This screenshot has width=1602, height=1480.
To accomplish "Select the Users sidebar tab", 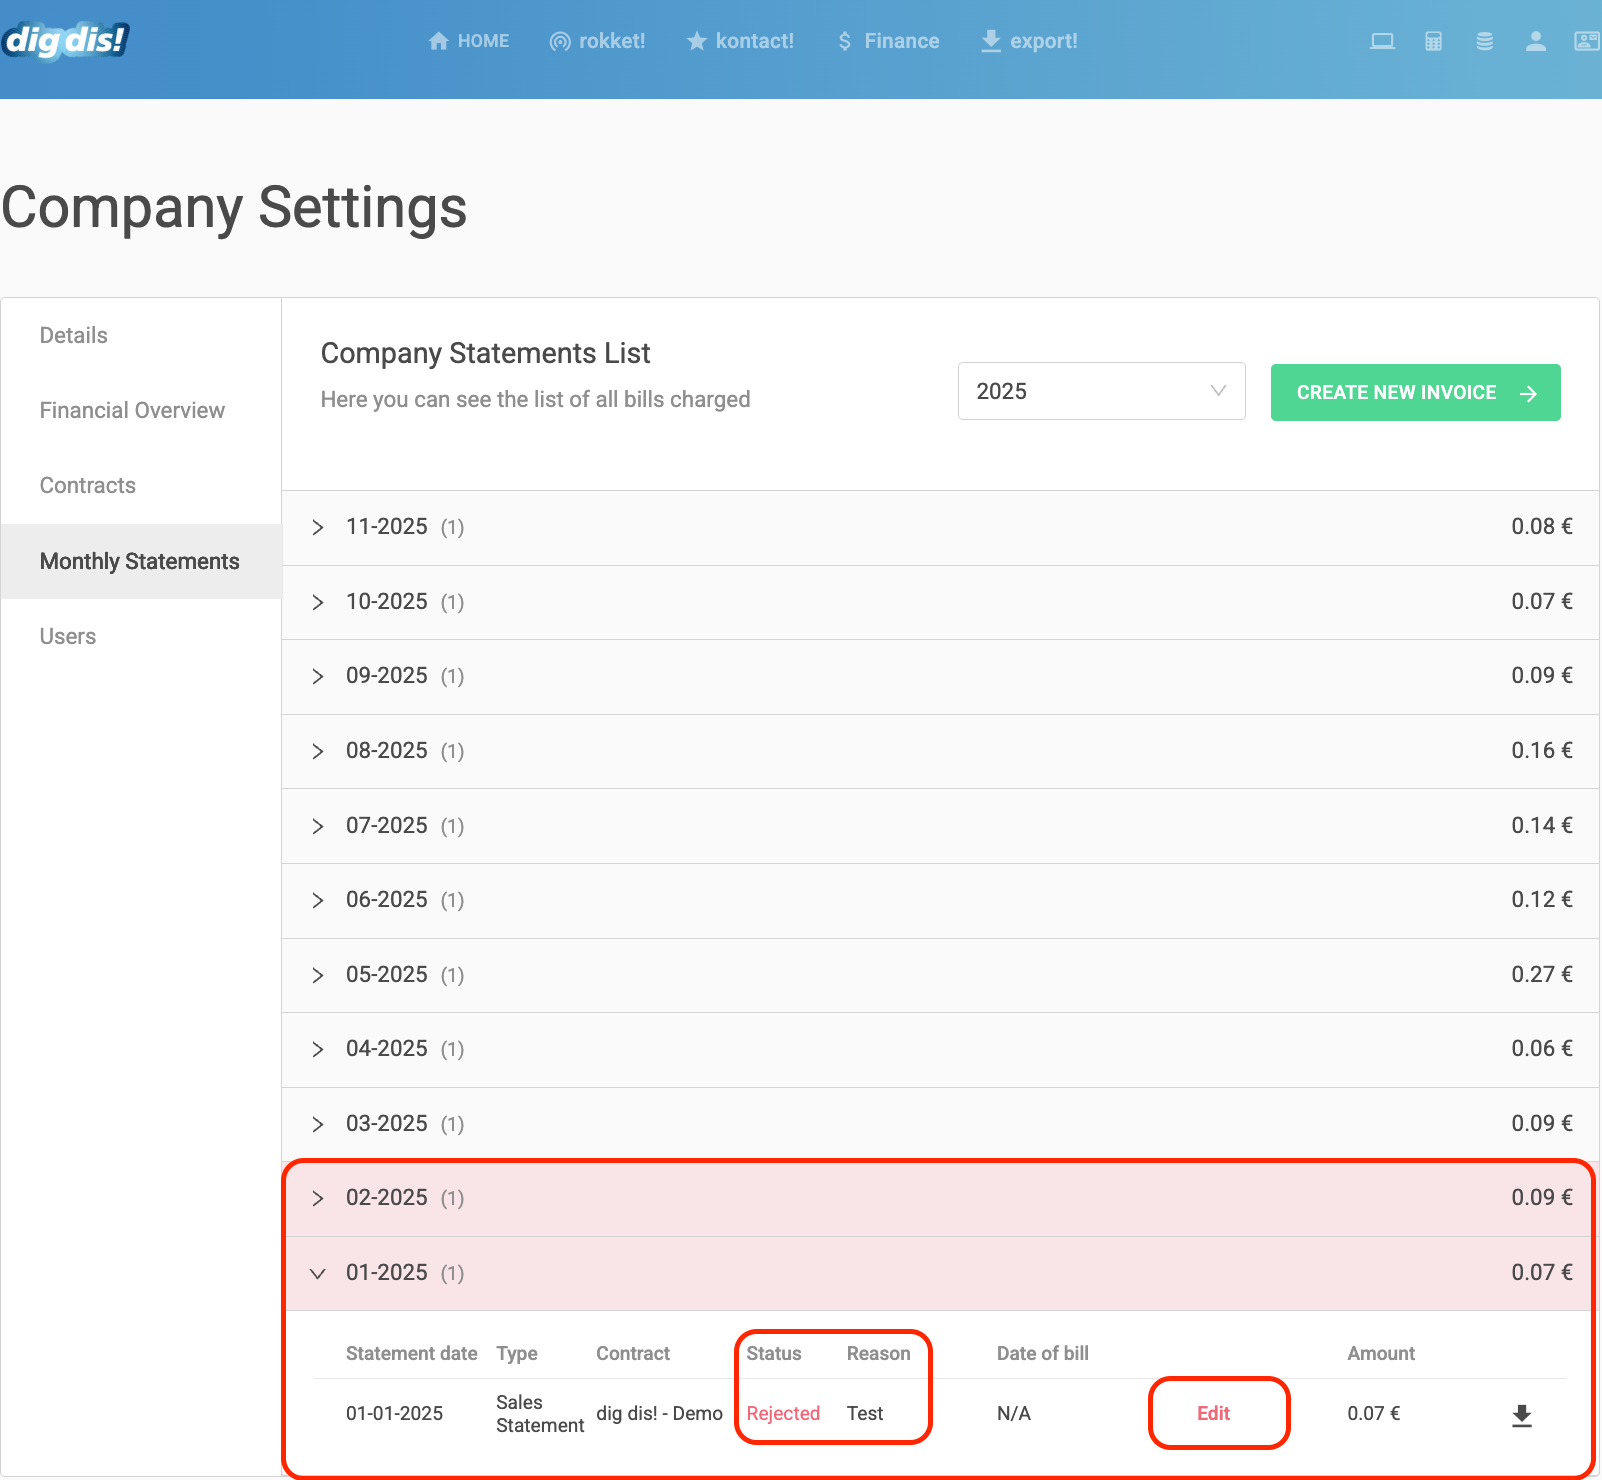I will tap(141, 637).
